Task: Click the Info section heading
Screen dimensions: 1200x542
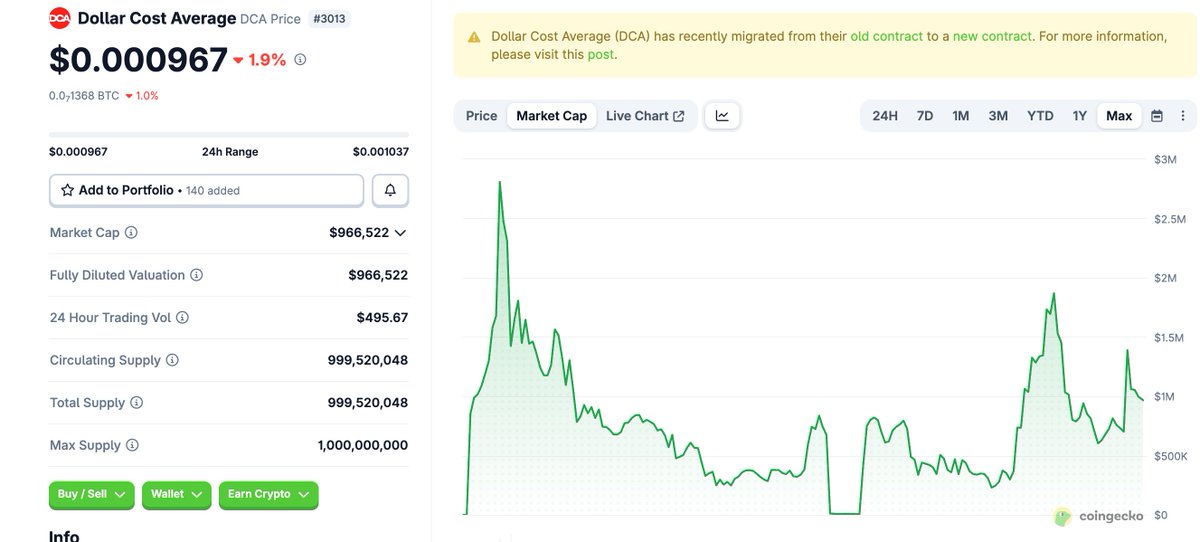Action: [64, 535]
